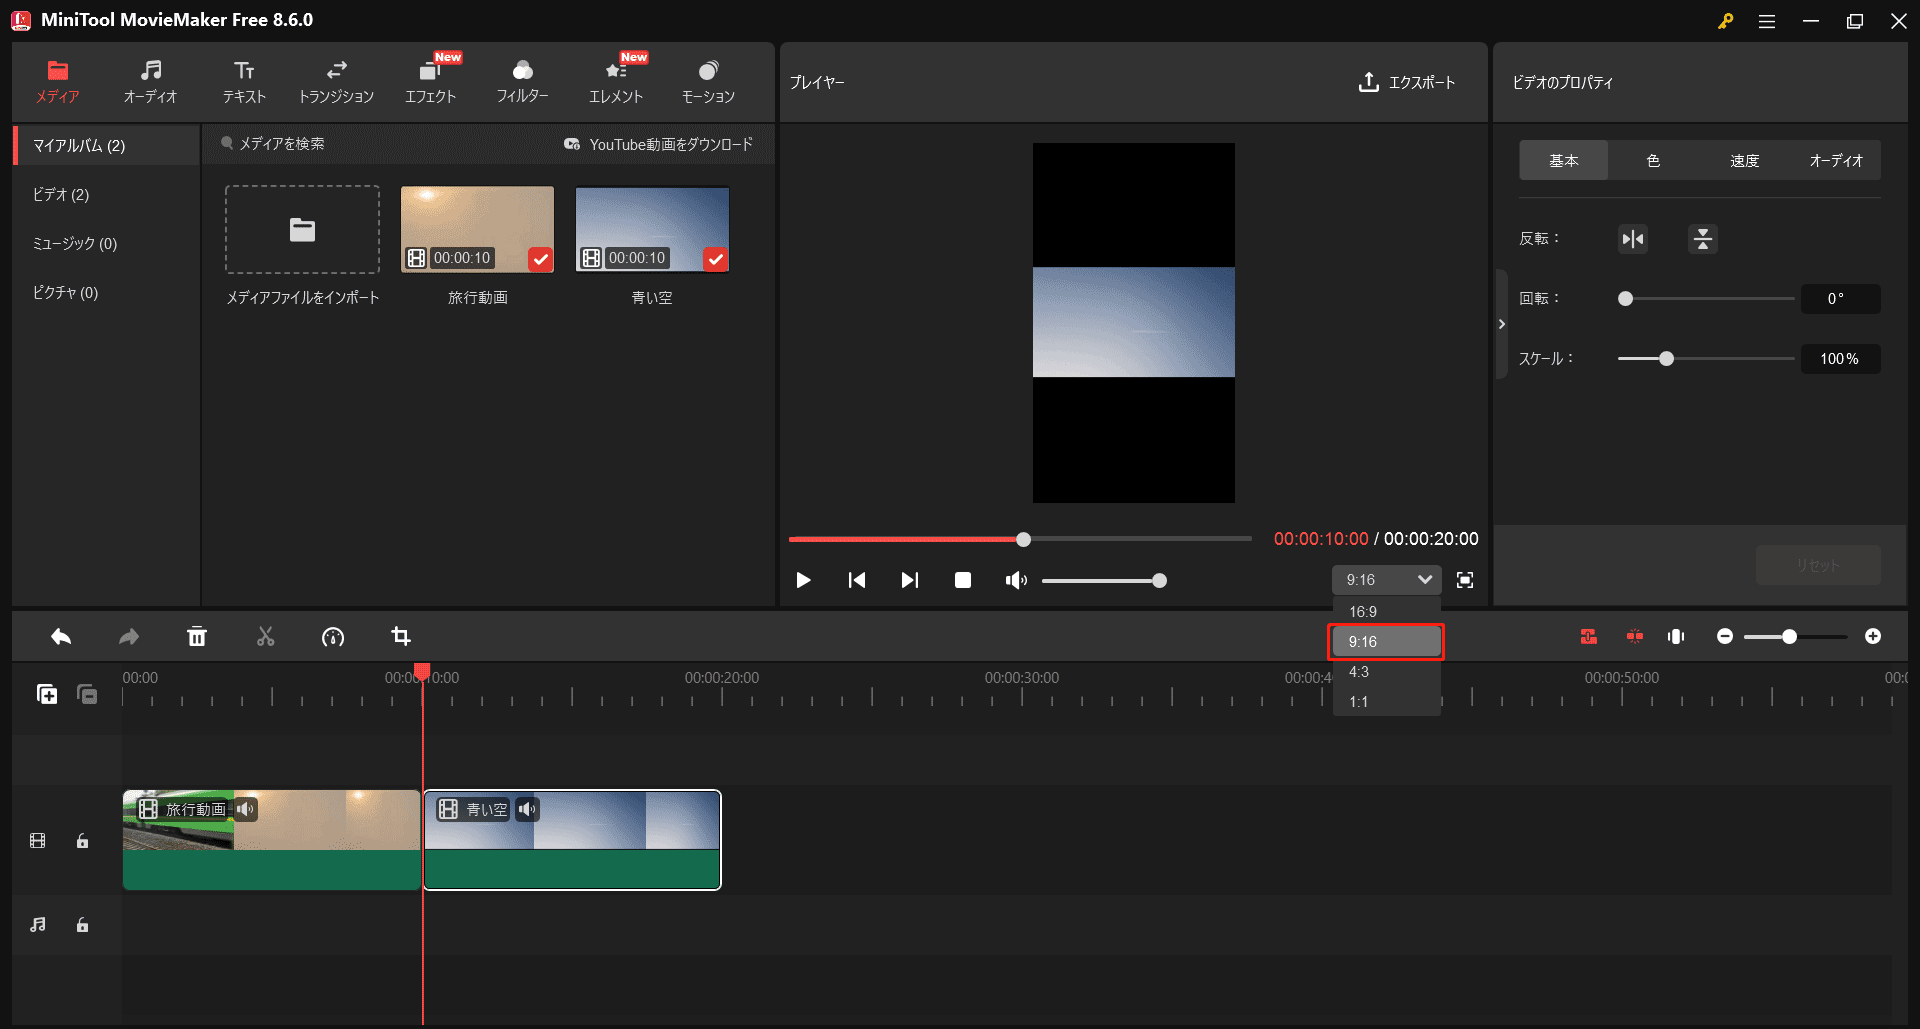Select the crop tool above the timeline
This screenshot has height=1029, width=1920.
pos(400,636)
